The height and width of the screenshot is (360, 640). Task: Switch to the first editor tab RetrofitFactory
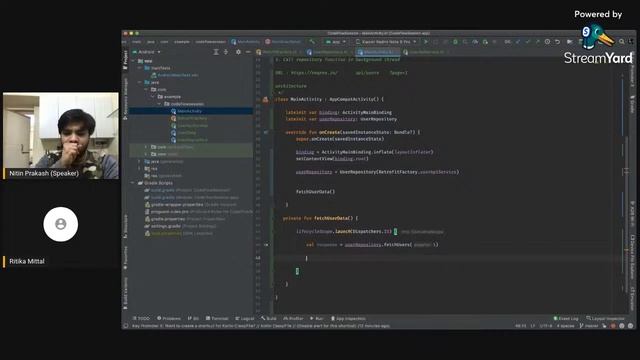coord(279,52)
